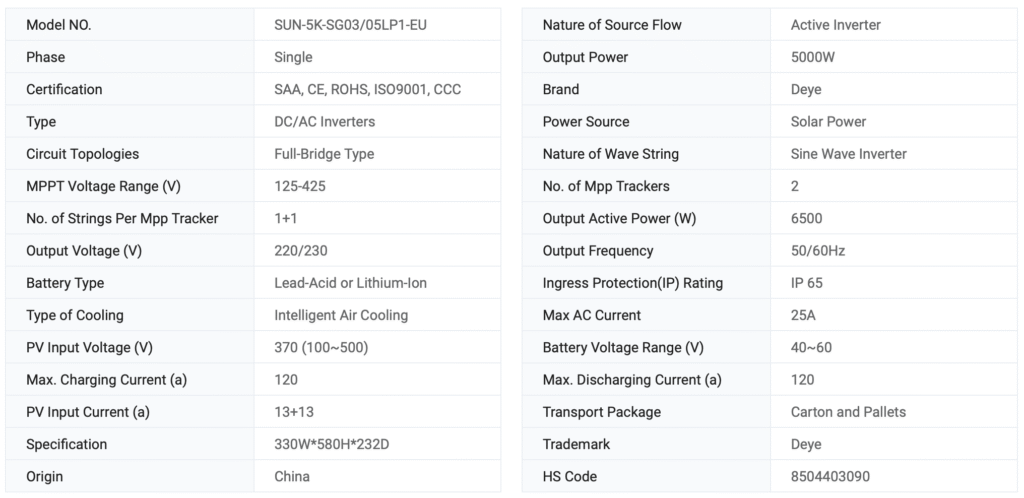Select the Solar Power value
The image size is (1024, 498).
(828, 122)
